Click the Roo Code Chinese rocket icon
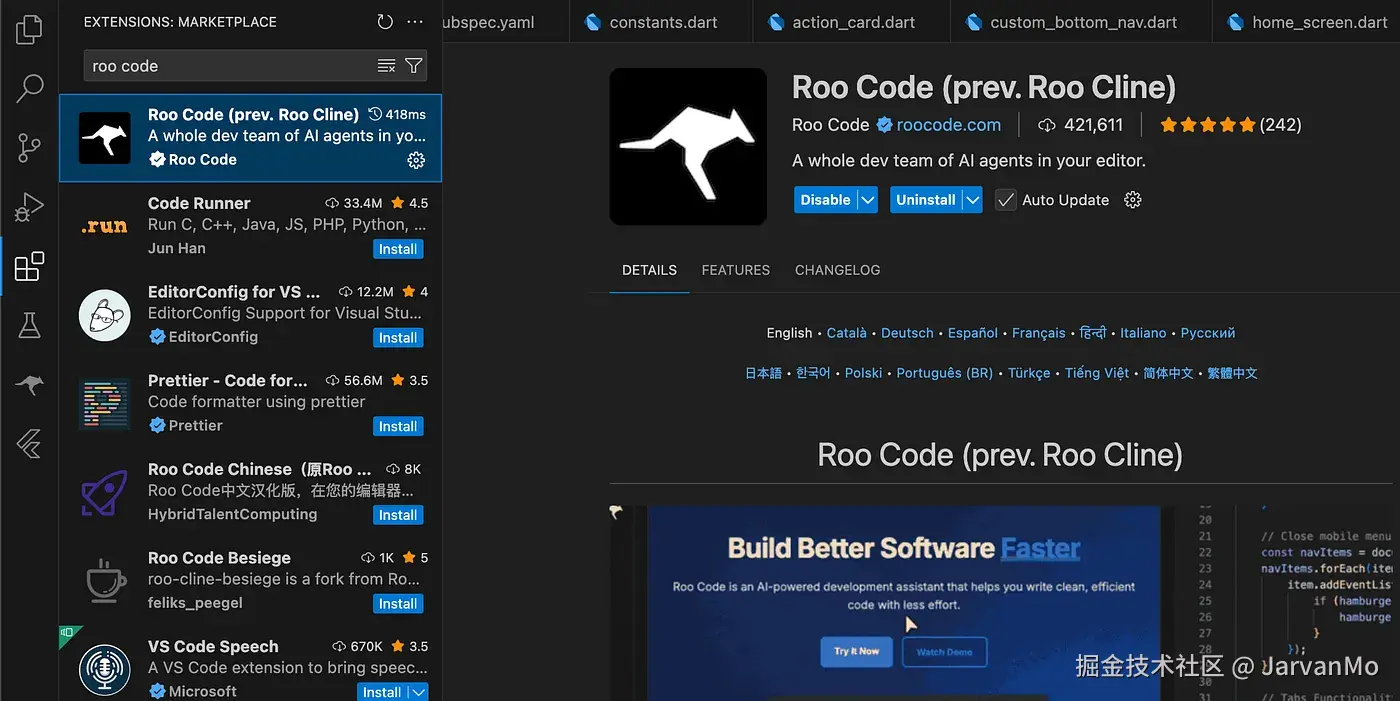This screenshot has height=701, width=1400. click(x=104, y=492)
